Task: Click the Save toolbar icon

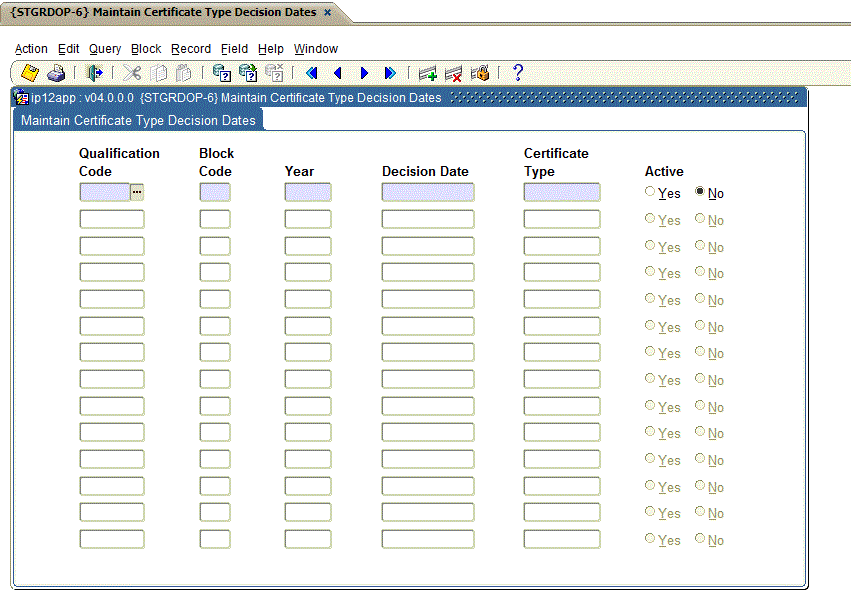Action: [30, 73]
